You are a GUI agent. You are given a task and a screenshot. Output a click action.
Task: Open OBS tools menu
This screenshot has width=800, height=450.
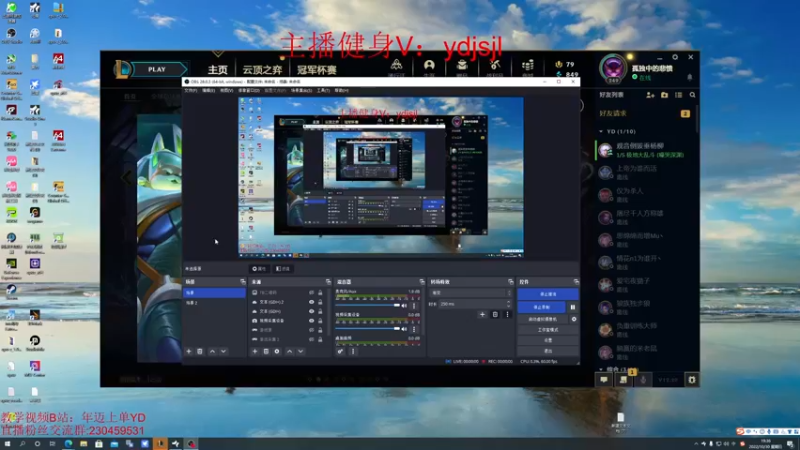coord(323,90)
